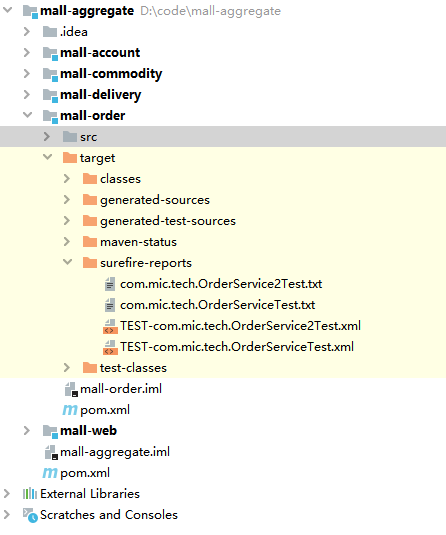The image size is (446, 535).
Task: Click the src folder icon
Action: tap(70, 136)
